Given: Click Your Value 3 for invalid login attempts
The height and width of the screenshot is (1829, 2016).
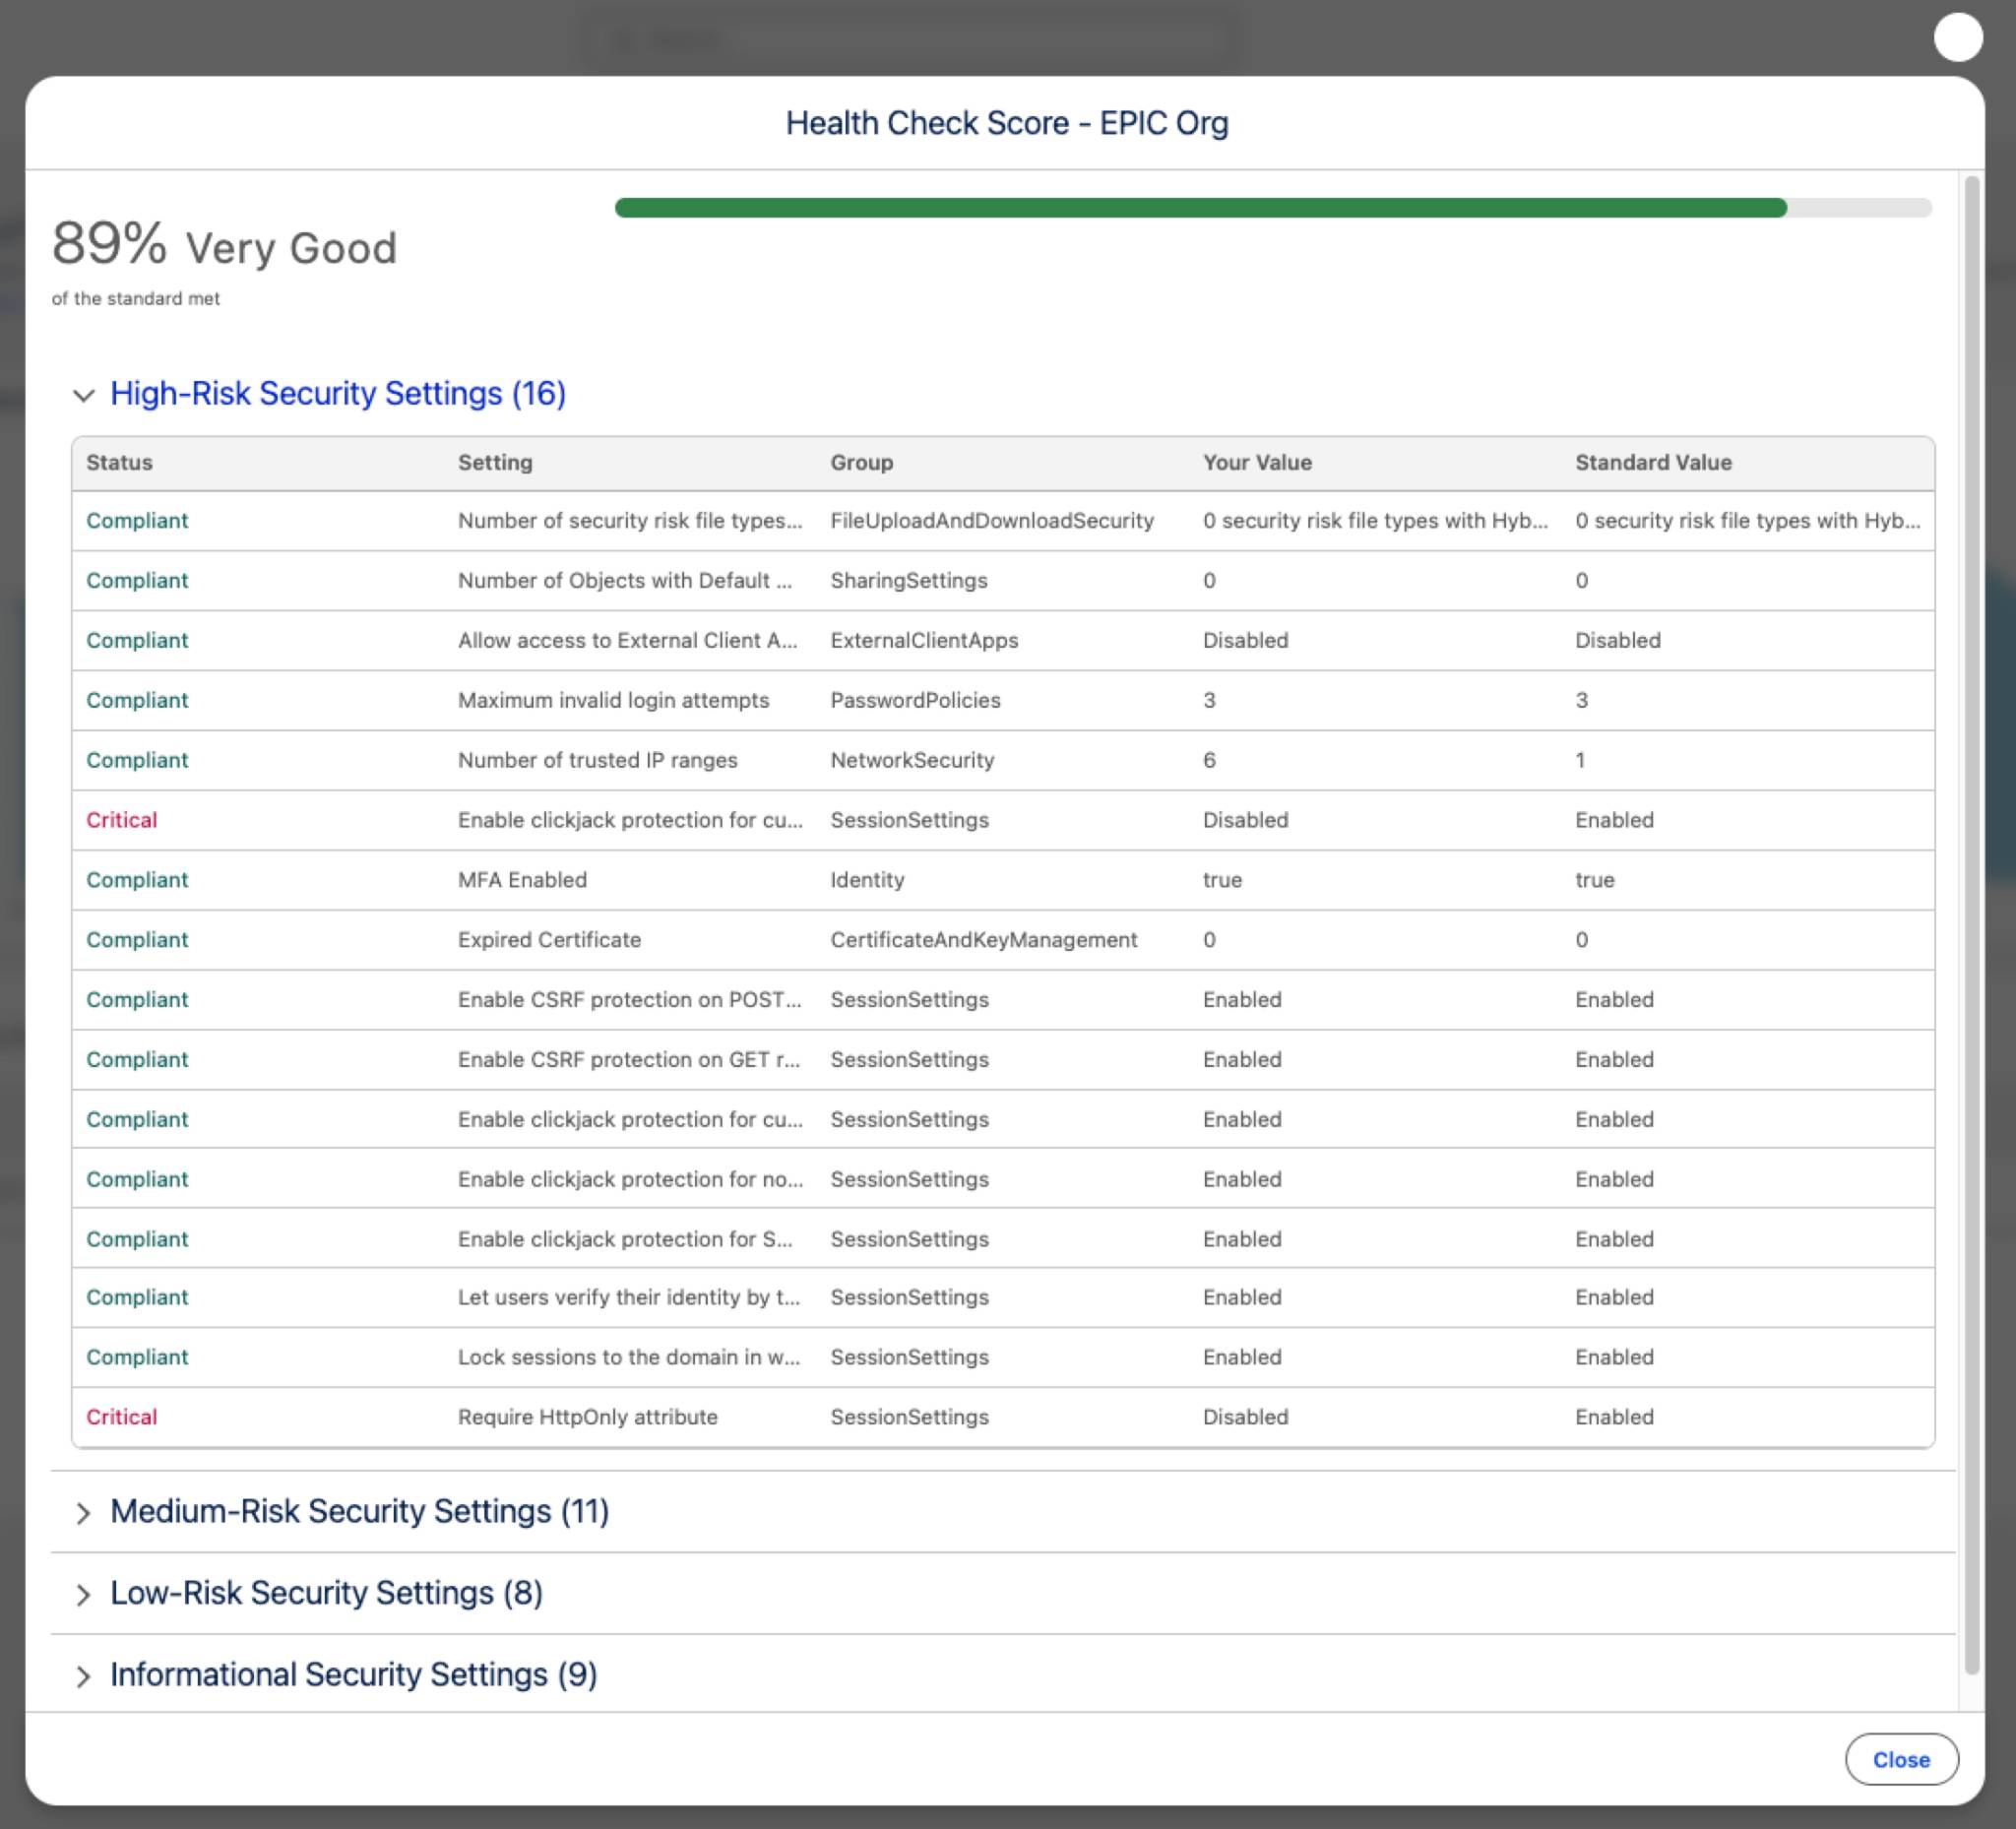Looking at the screenshot, I should click(1209, 700).
